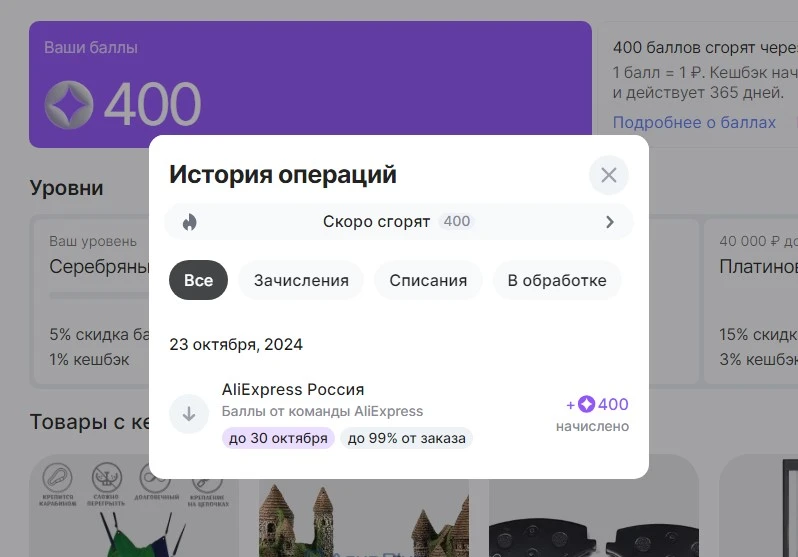The image size is (798, 557).
Task: Click the 1% кешбэк text in silver card
Action: 89,359
